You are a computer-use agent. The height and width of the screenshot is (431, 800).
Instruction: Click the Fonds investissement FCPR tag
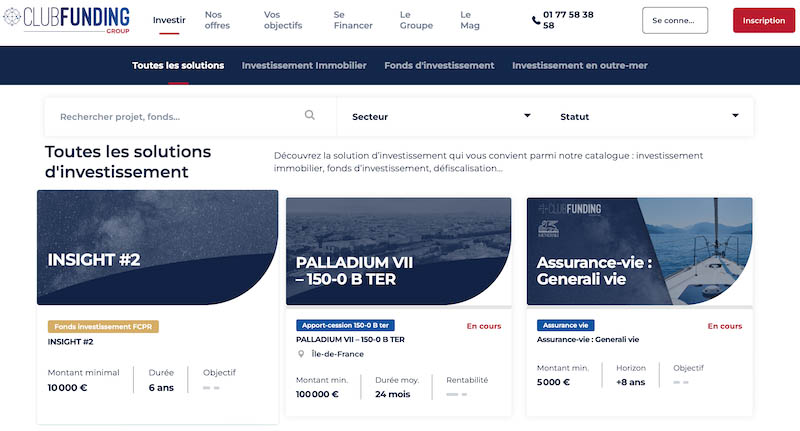103,326
